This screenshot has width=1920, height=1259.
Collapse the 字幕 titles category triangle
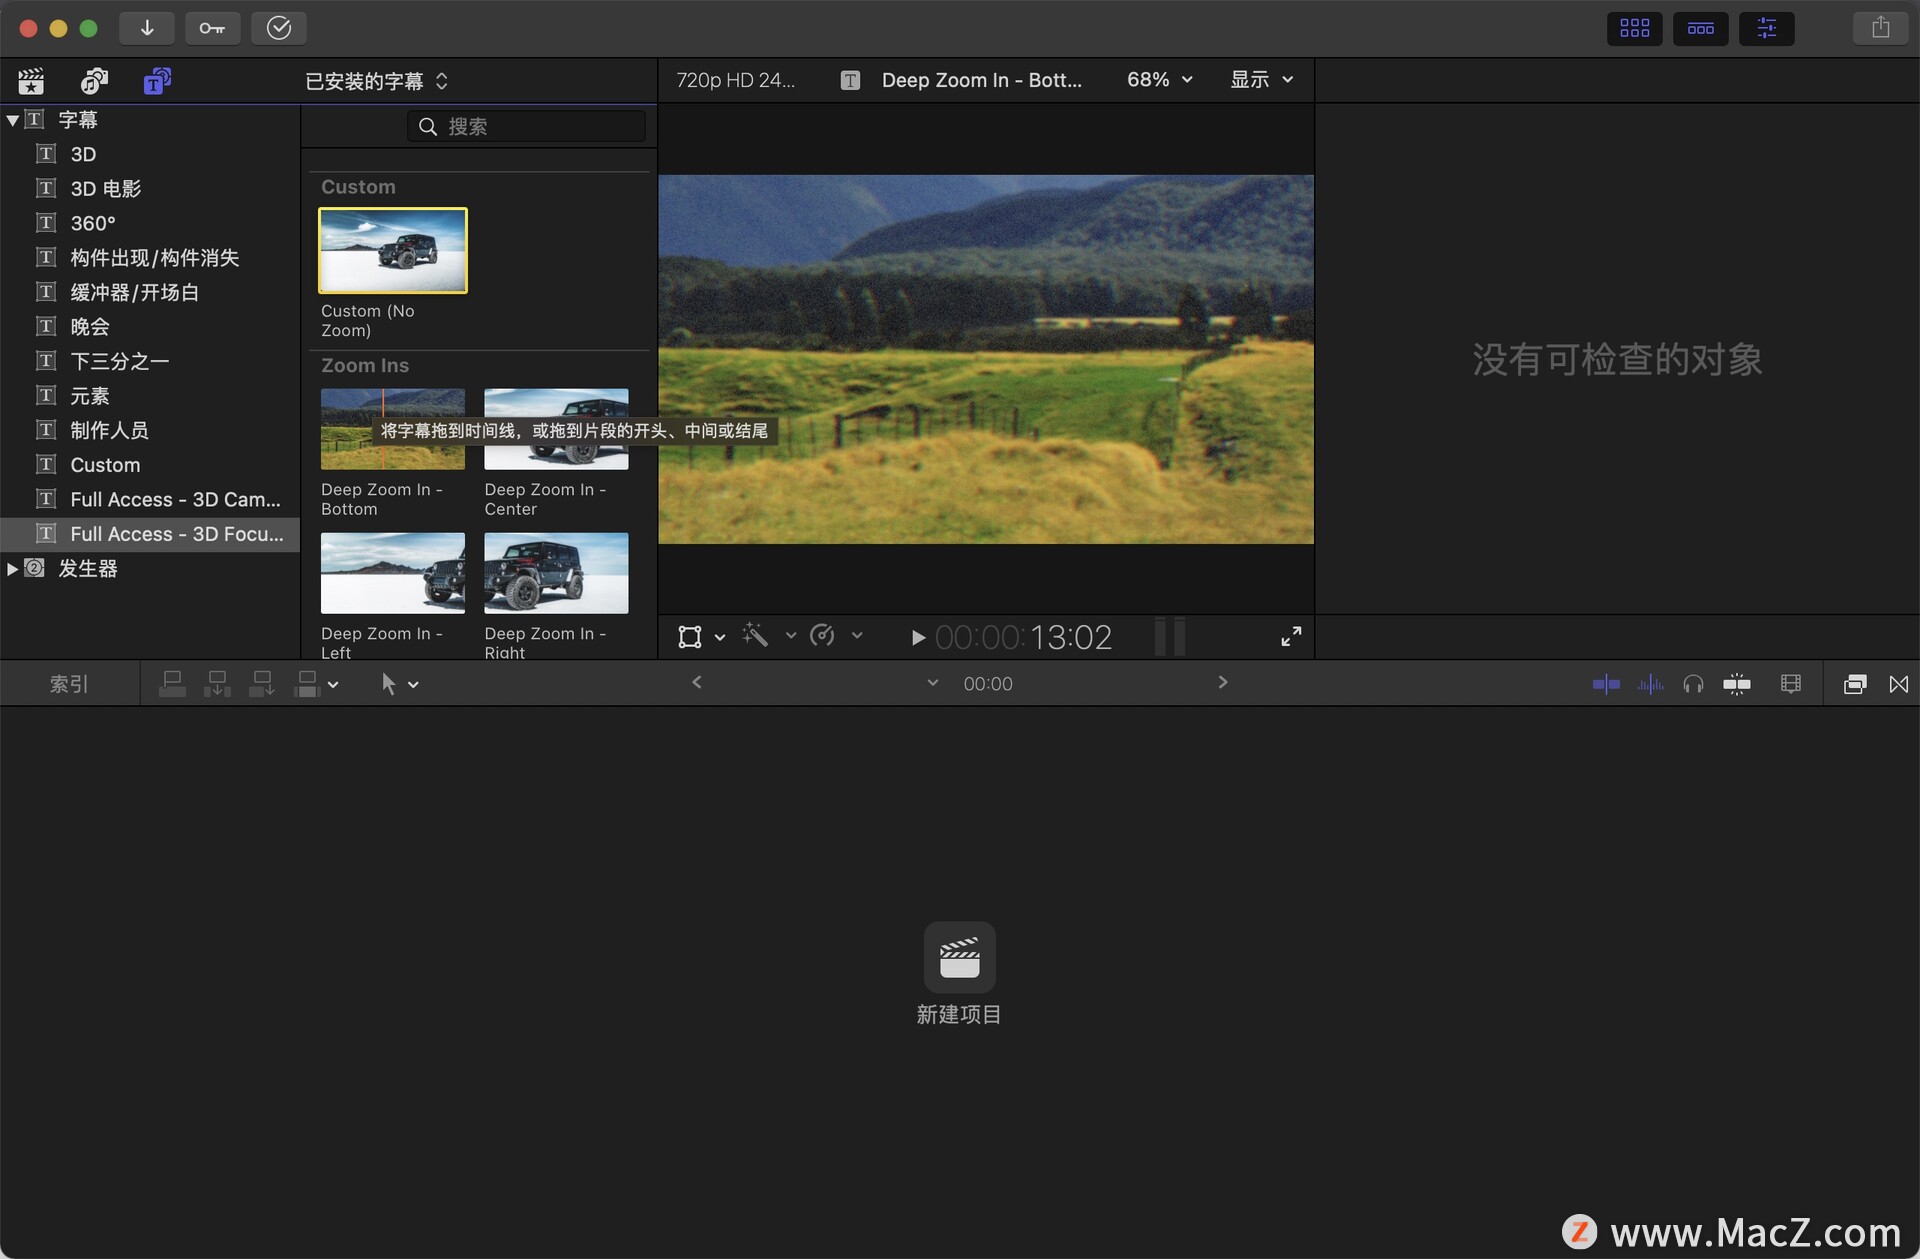pyautogui.click(x=13, y=120)
